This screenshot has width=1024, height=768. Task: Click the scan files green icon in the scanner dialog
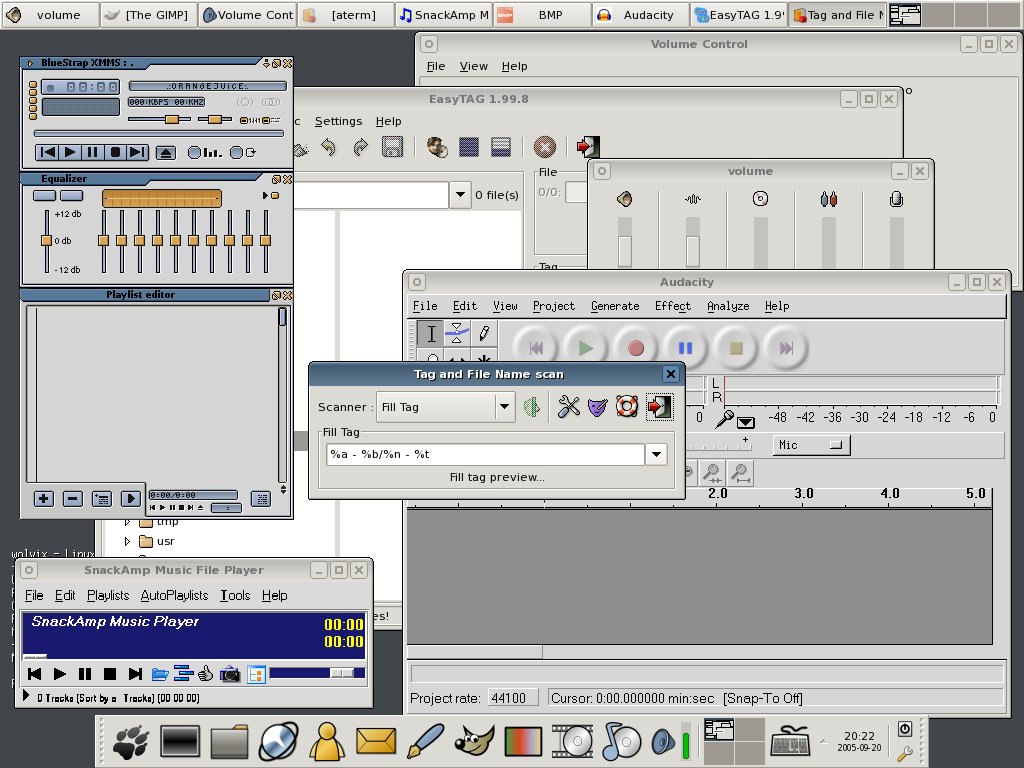pyautogui.click(x=532, y=407)
